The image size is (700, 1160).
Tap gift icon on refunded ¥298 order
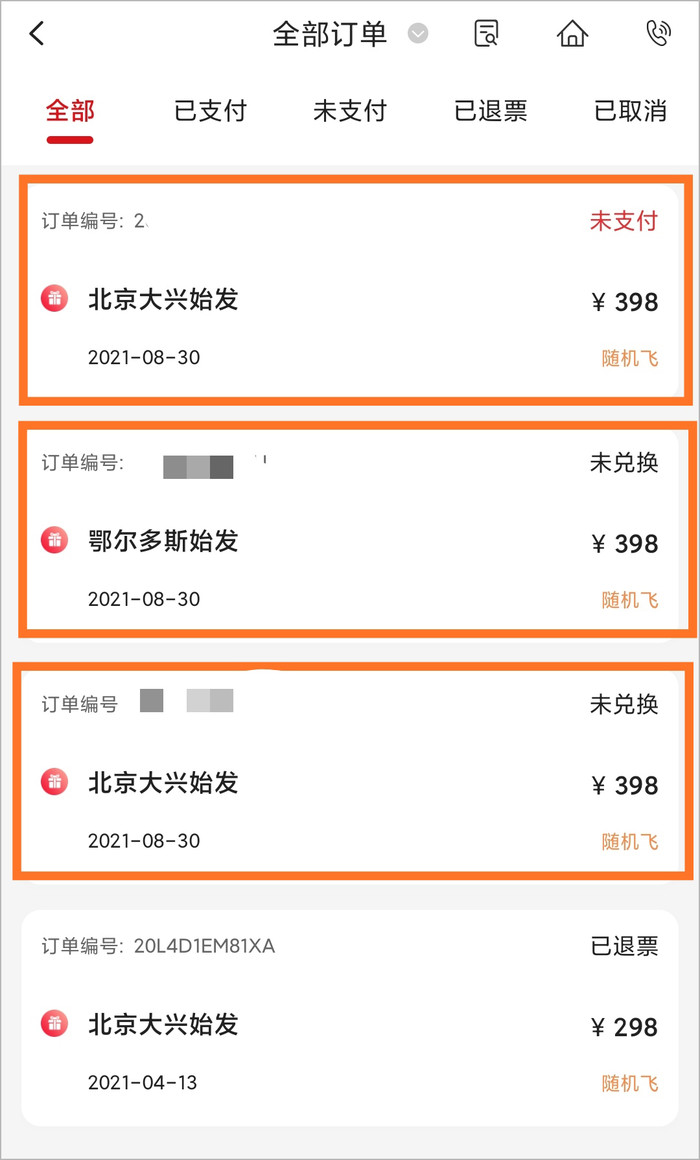pos(54,1023)
